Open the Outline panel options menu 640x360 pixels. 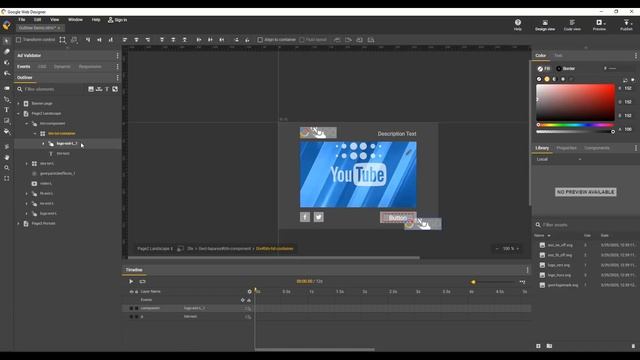[118, 78]
